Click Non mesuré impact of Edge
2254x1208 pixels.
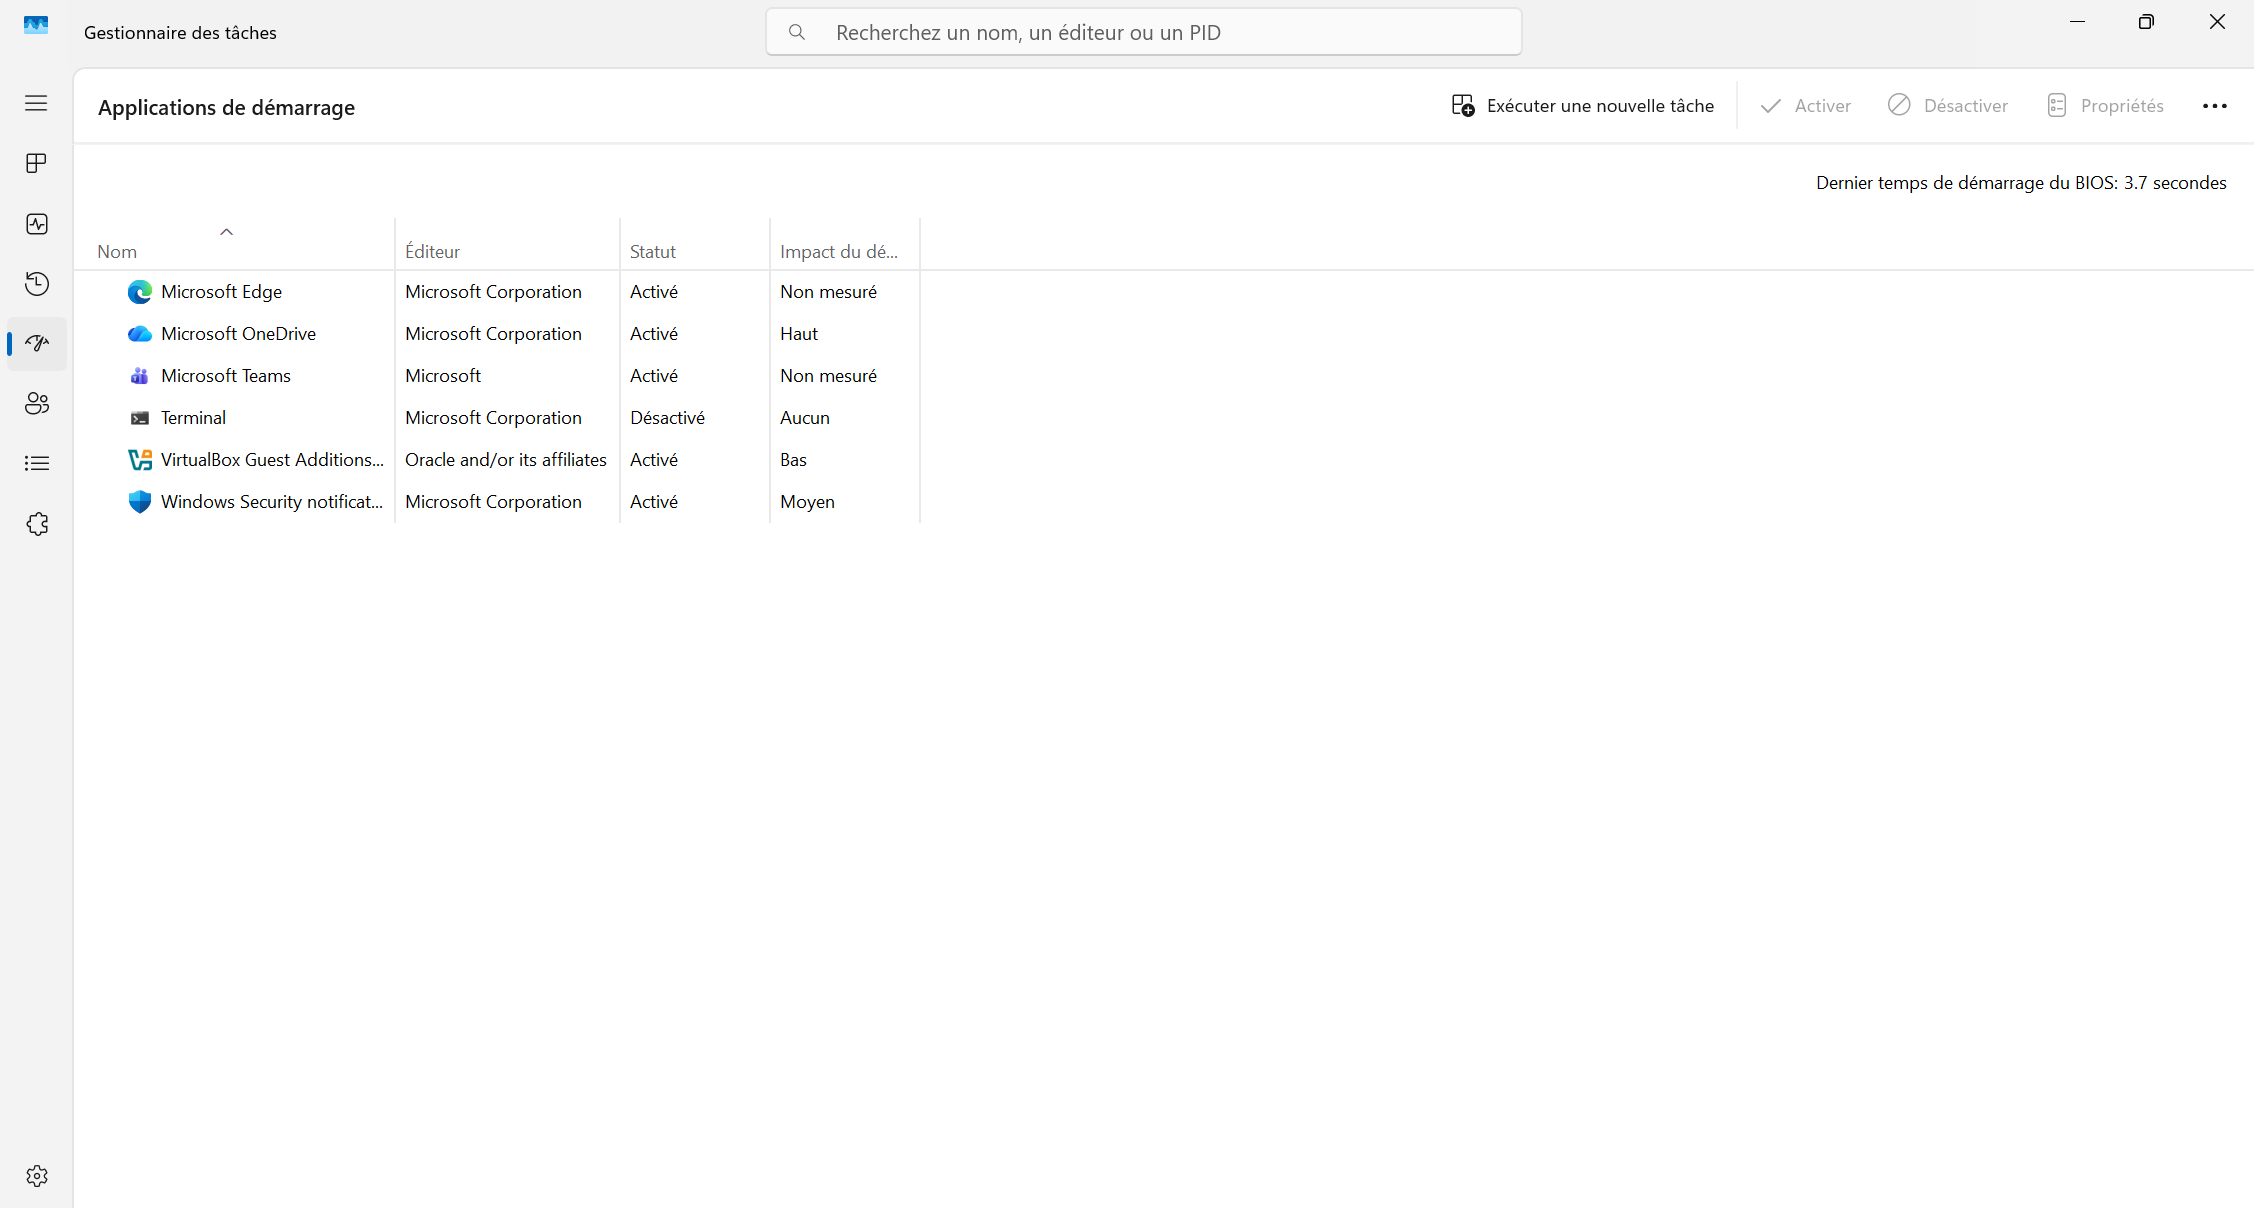(x=828, y=292)
